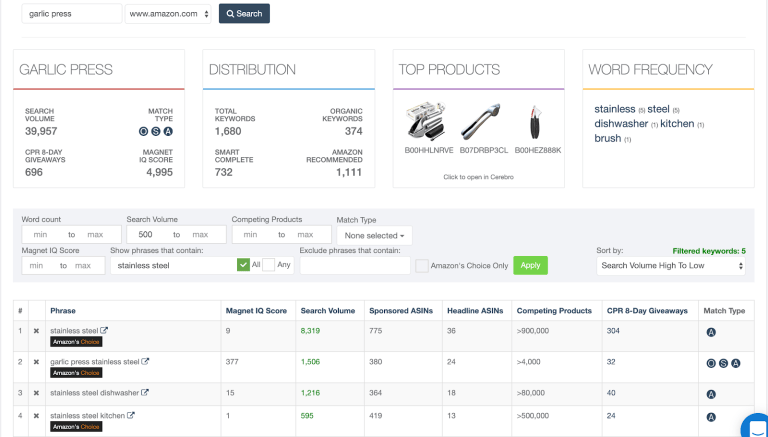768x437 pixels.
Task: Click Smart Complete icon in Garlic Press card
Action: pos(155,131)
